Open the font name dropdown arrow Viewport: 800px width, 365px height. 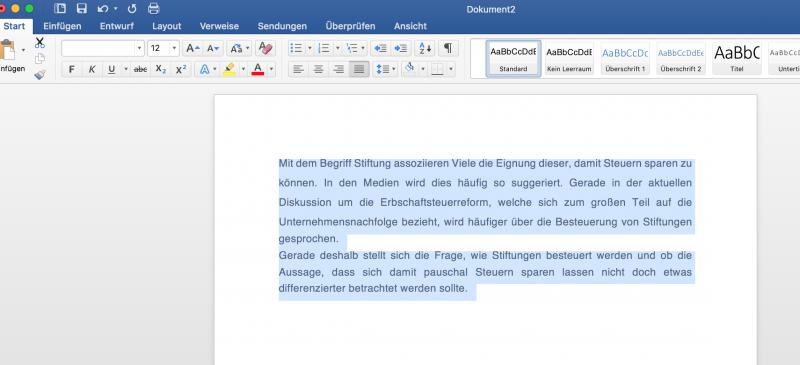139,48
